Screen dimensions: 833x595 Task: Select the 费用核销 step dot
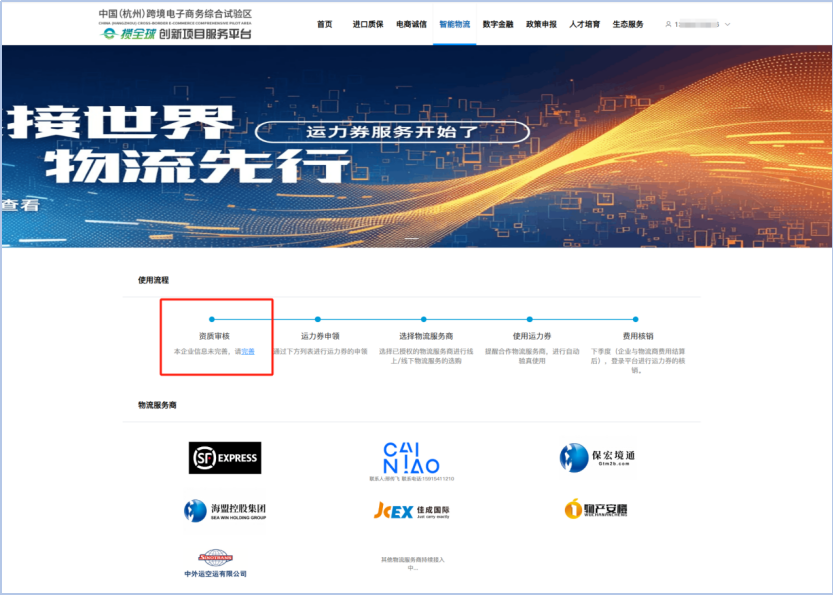(634, 319)
